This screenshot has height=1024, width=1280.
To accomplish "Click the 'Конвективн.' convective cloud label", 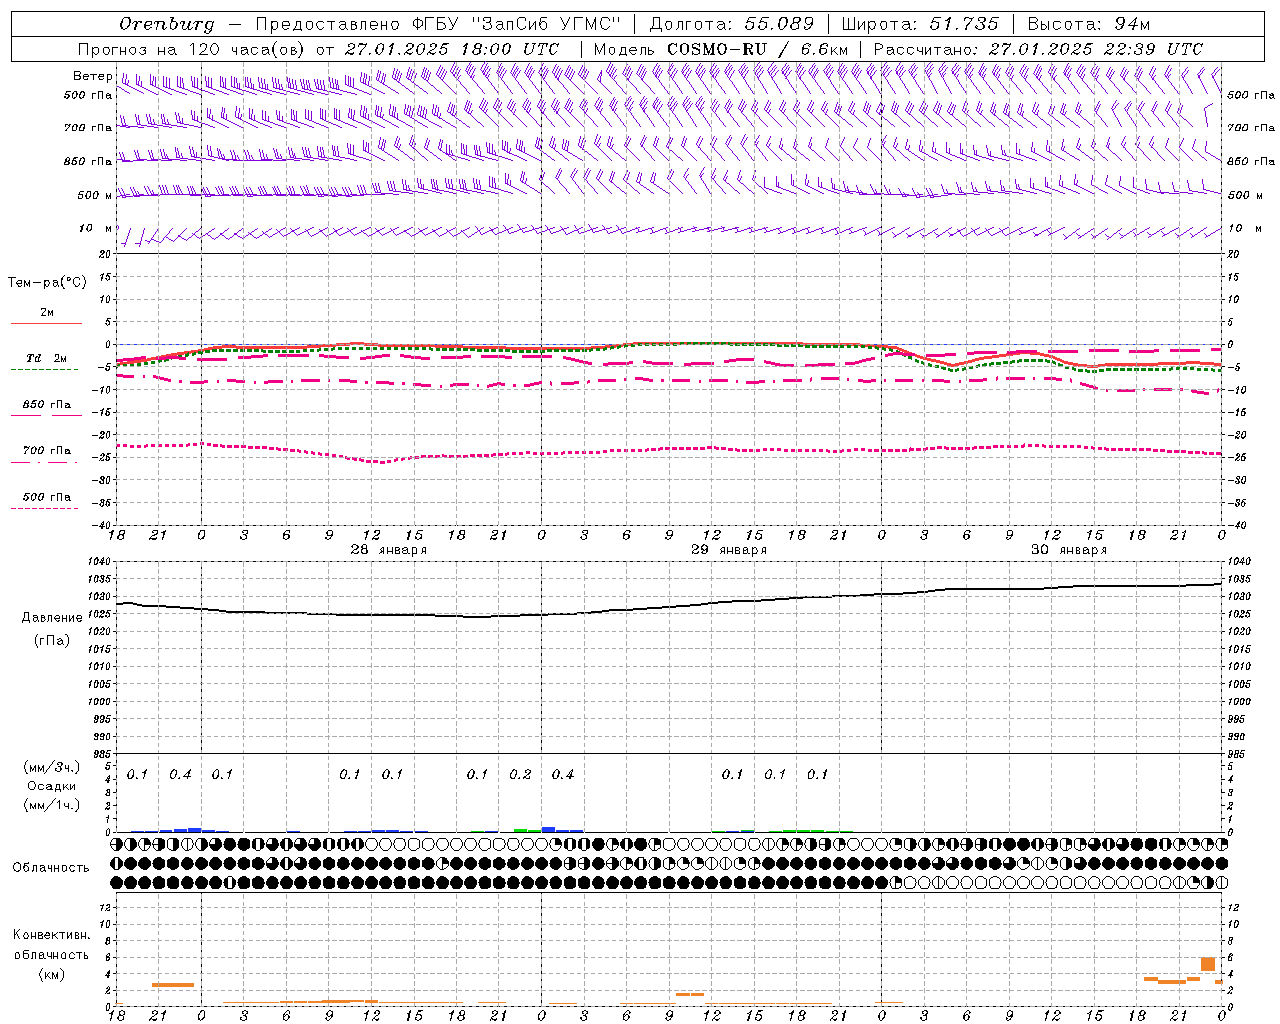I will [52, 935].
